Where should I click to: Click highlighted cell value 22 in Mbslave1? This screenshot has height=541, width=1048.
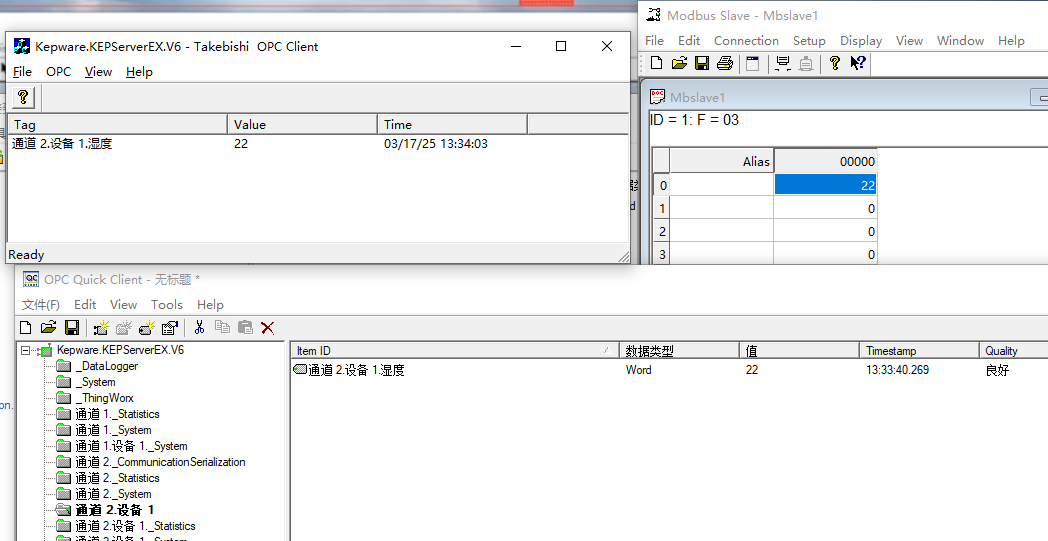tap(825, 185)
